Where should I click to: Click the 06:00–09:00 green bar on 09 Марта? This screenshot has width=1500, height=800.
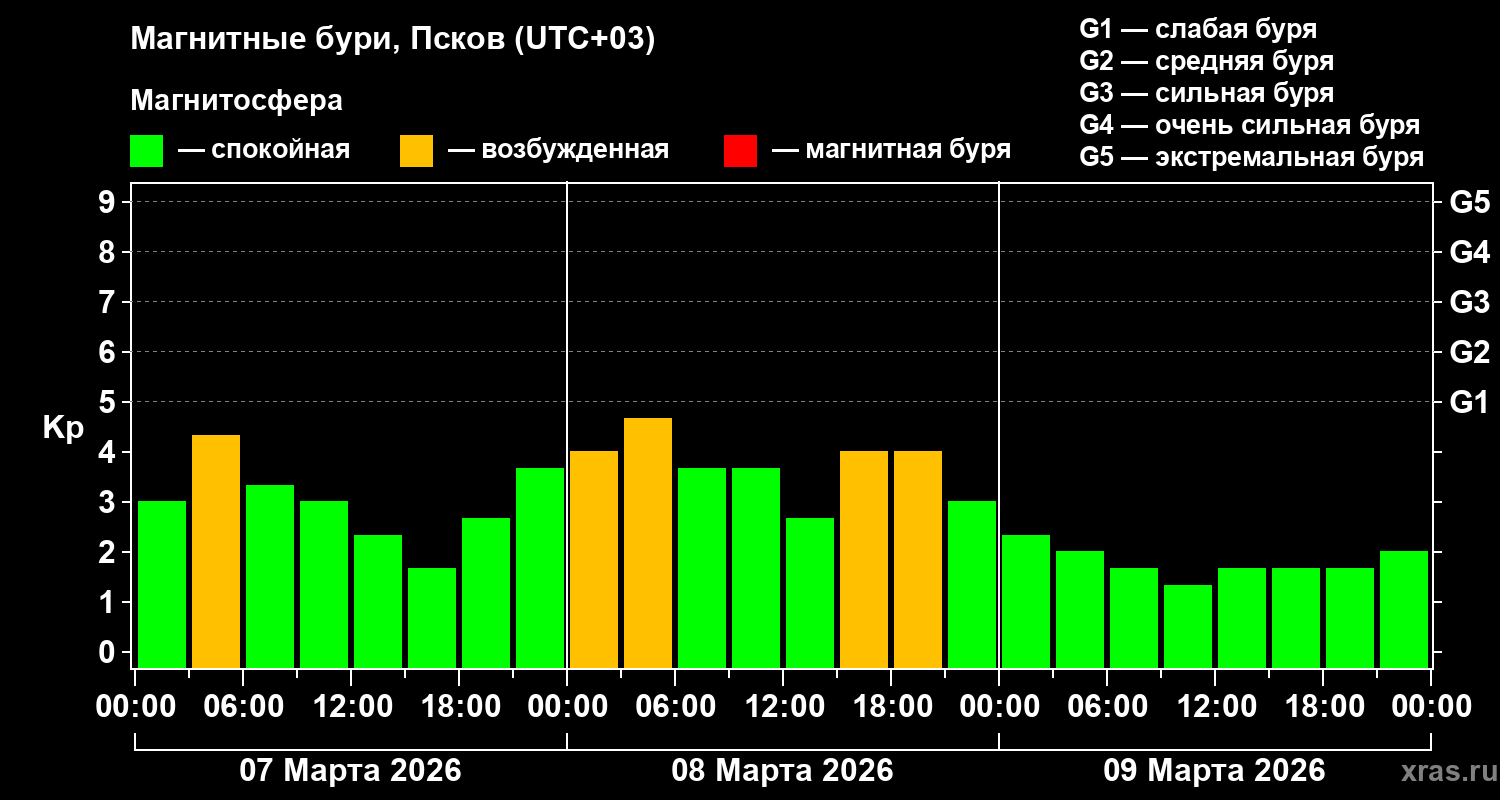(x=1134, y=618)
